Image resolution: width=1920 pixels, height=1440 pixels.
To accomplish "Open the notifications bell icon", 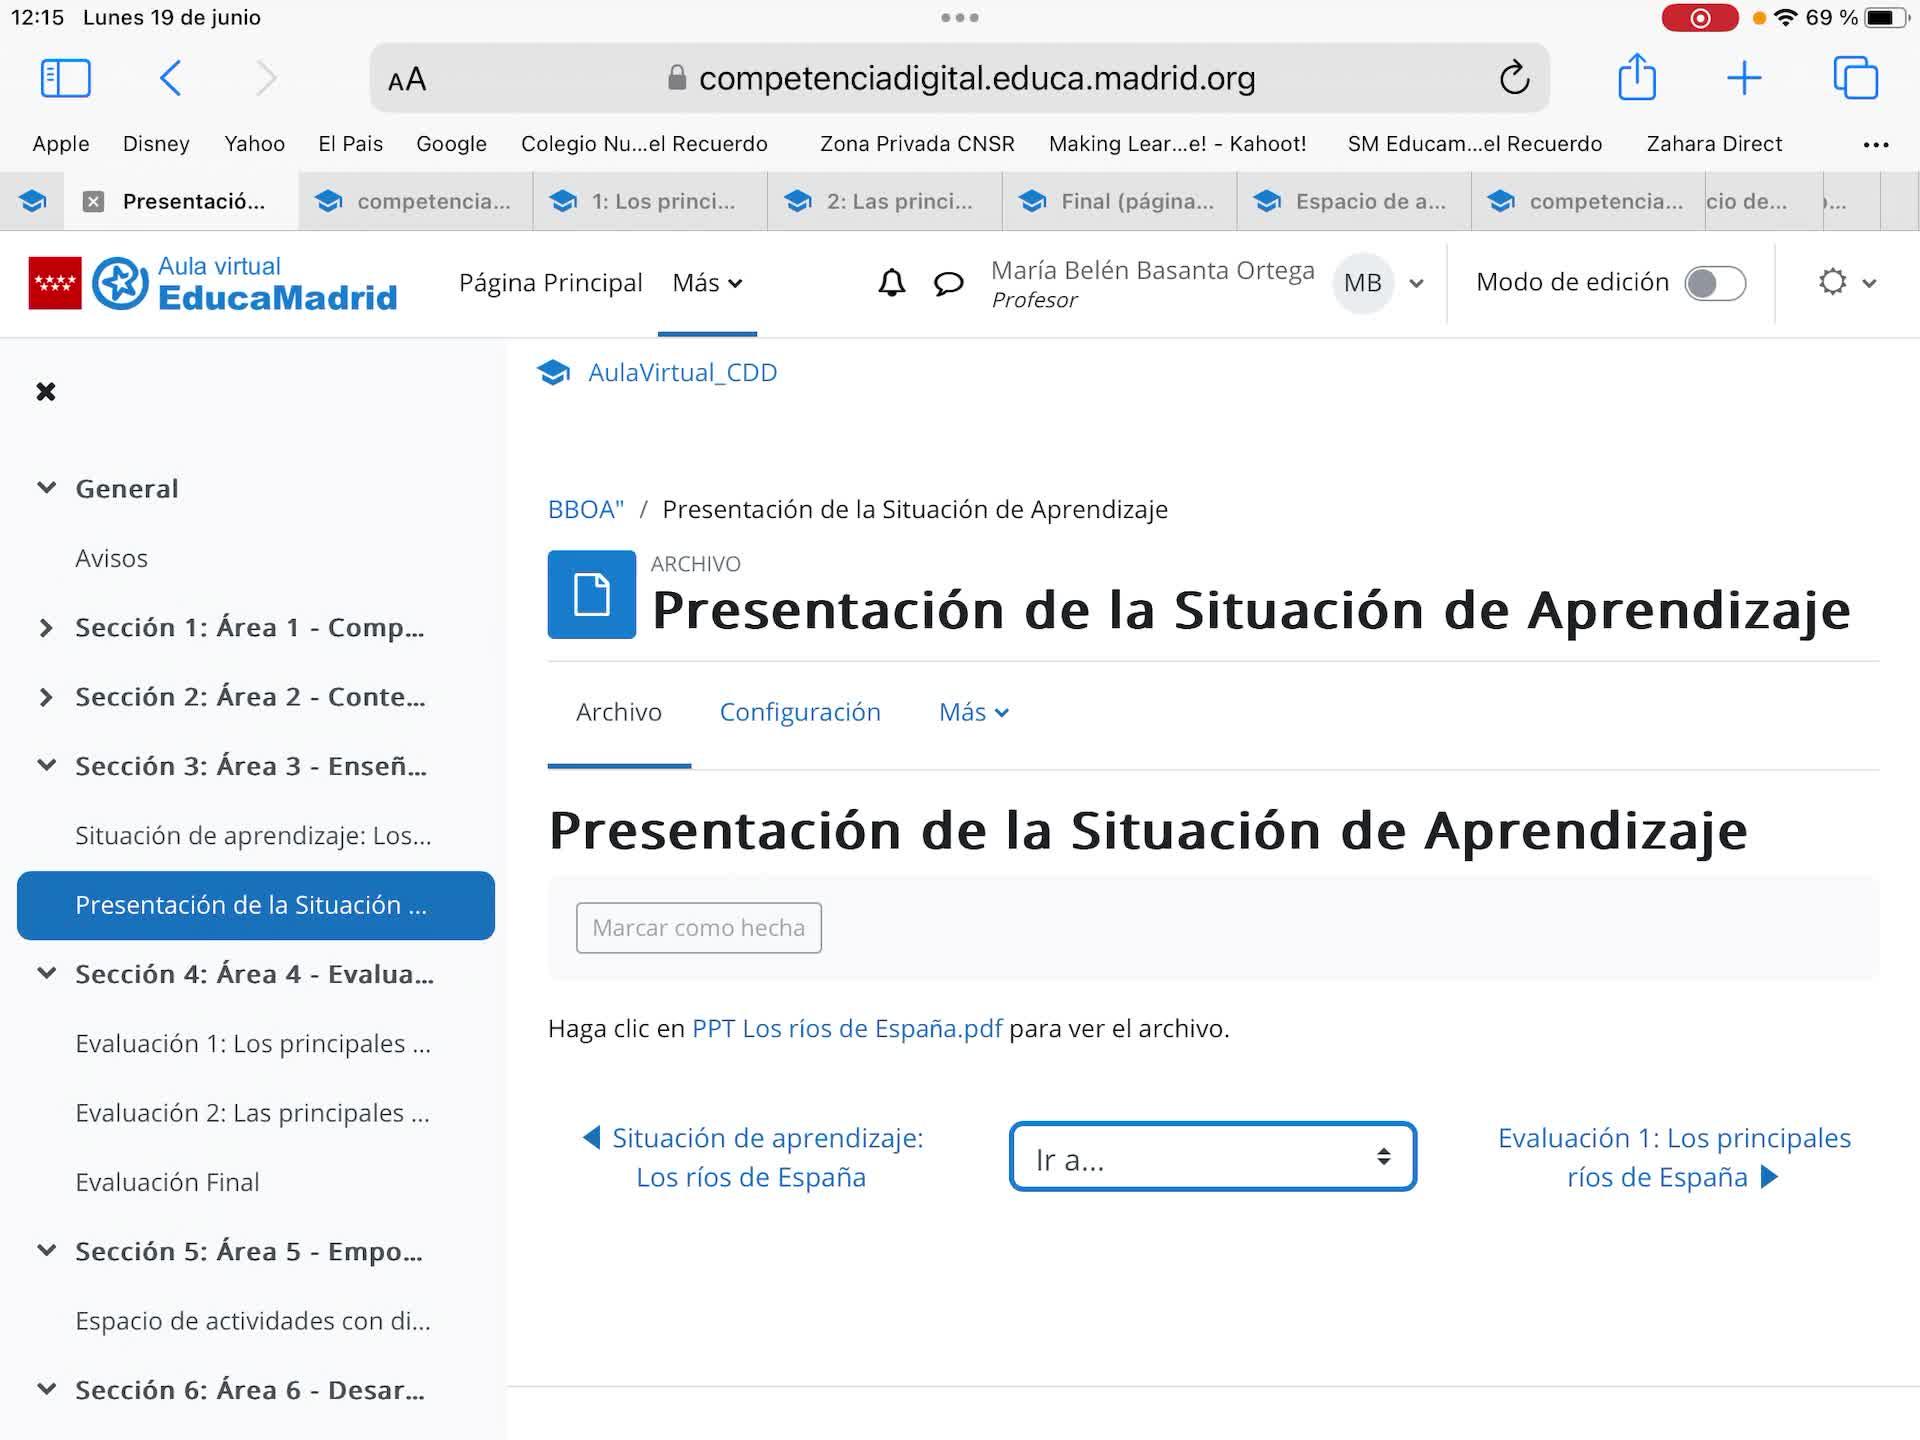I will click(x=891, y=283).
